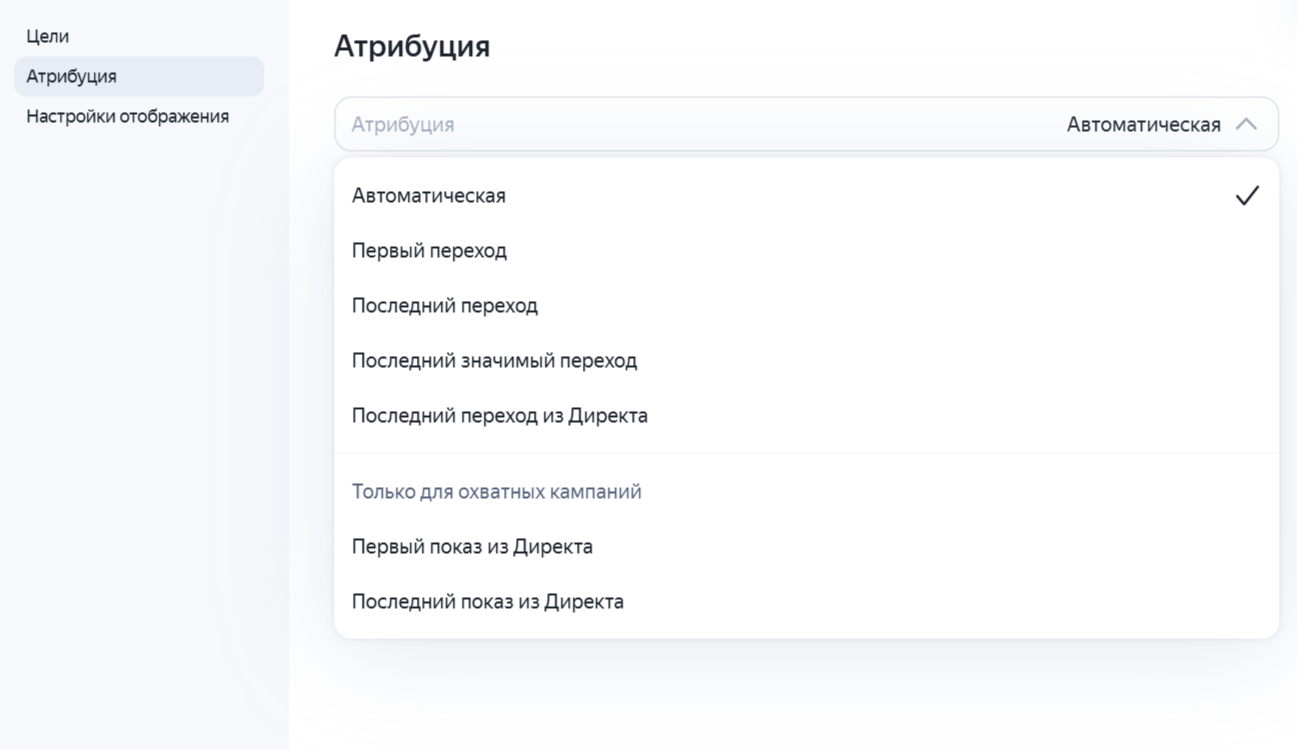The width and height of the screenshot is (1297, 749).
Task: Select the Автоматическая attribution option
Action: (428, 196)
